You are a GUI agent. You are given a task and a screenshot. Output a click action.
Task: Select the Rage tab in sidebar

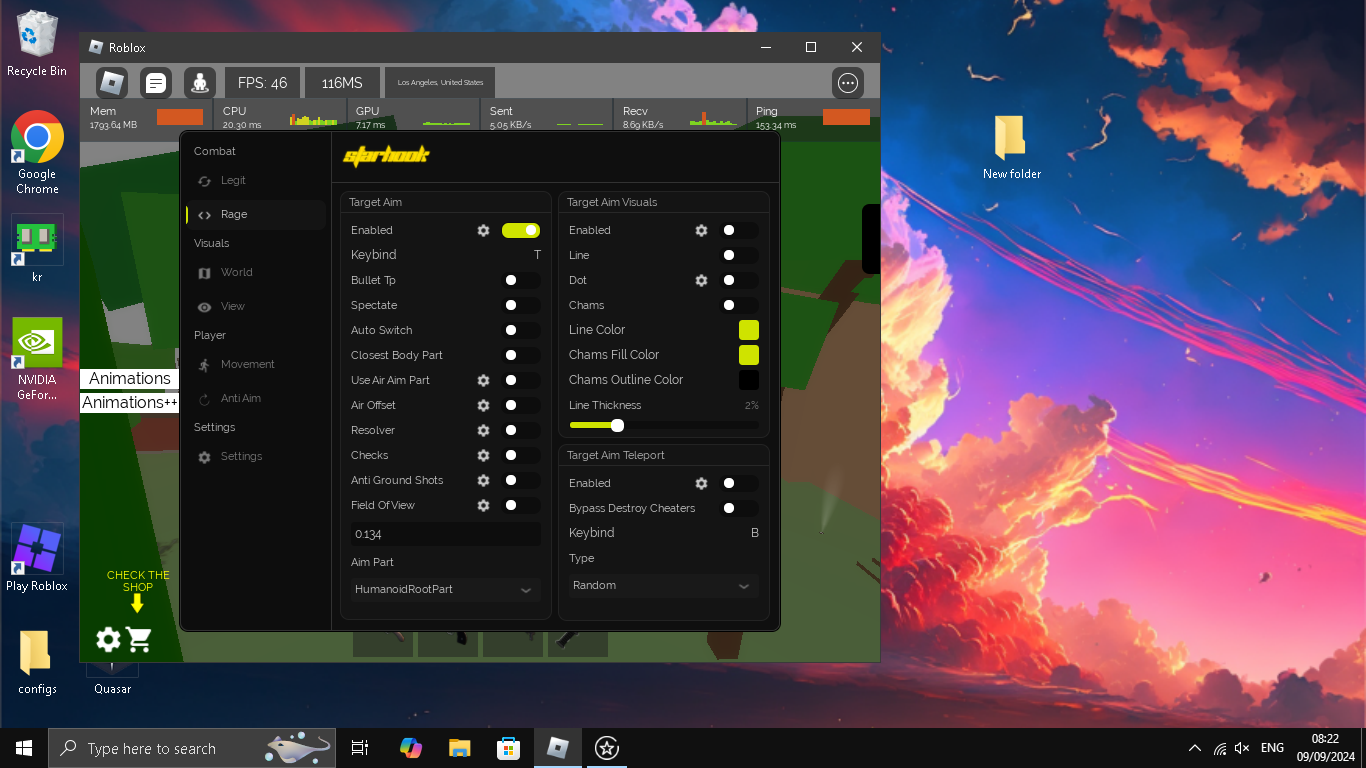[256, 215]
